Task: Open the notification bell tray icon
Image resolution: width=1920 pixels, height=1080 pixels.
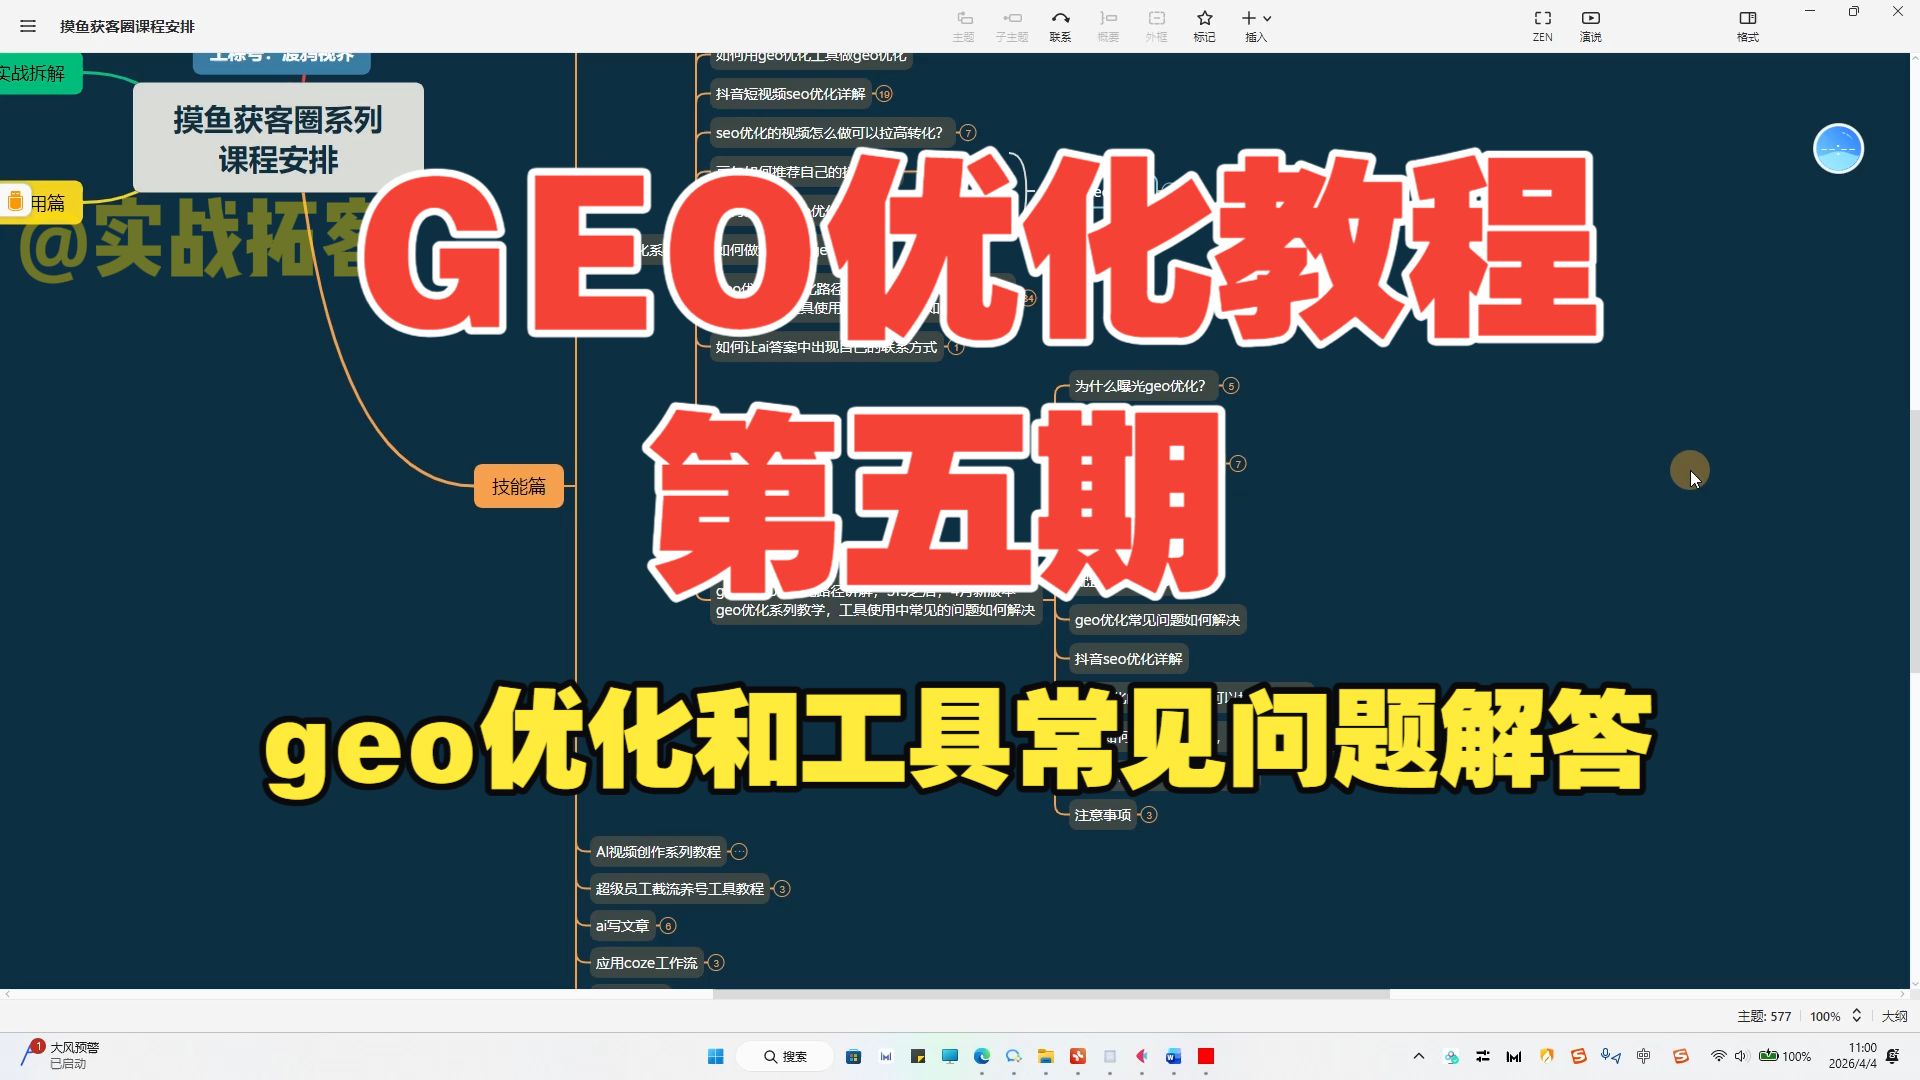Action: tap(1893, 1057)
